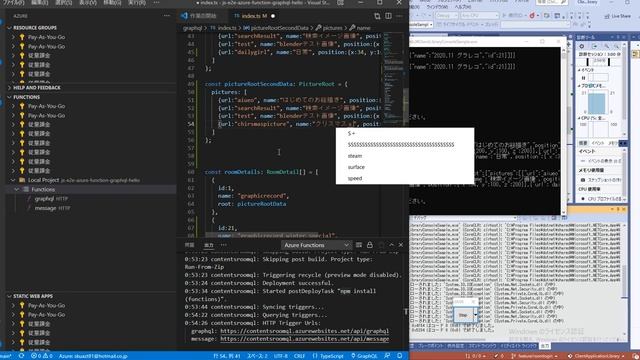This screenshot has width=640, height=360.
Task: Open the Azure Functions output channel dropdown
Action: pos(316,245)
